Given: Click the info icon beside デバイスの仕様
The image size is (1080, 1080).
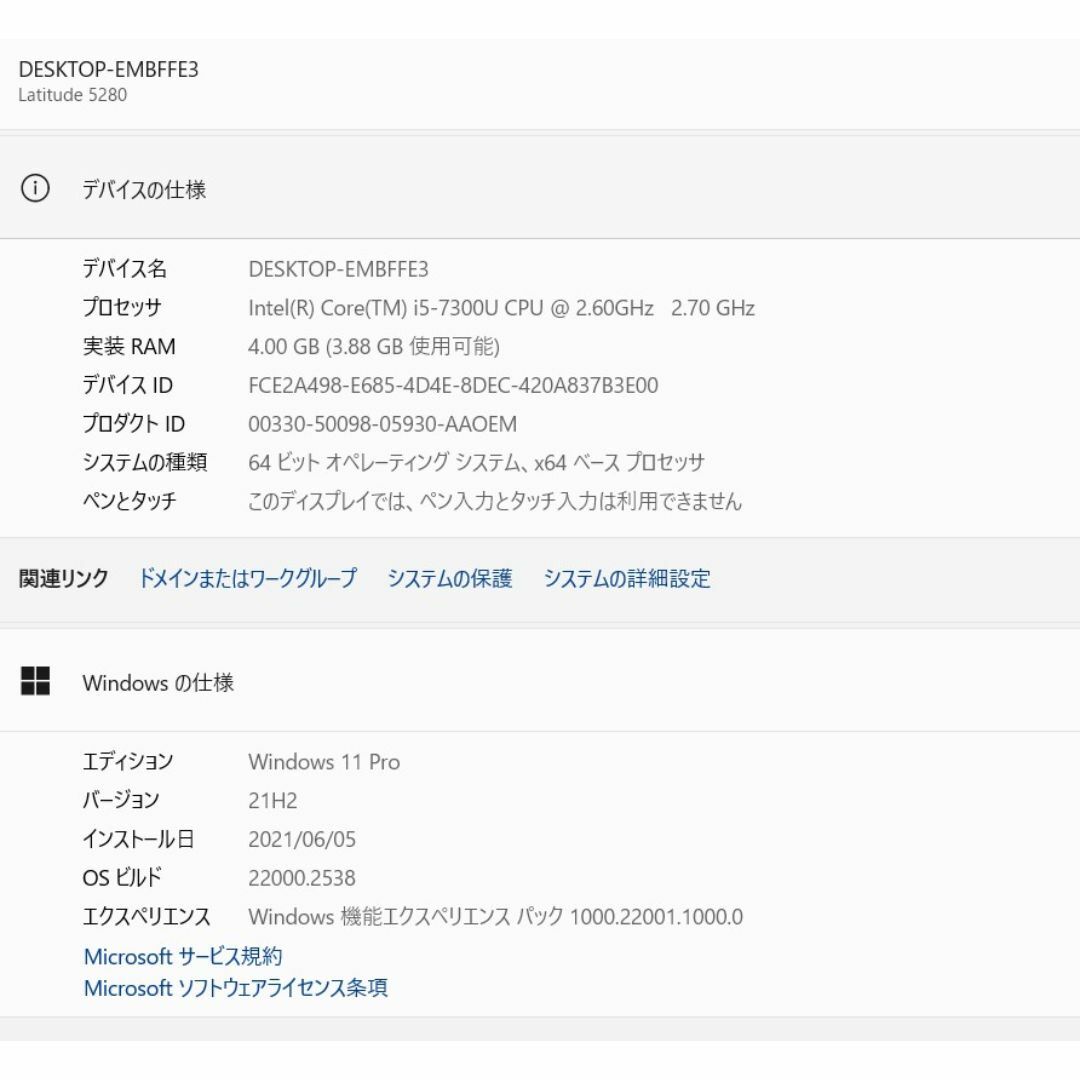Looking at the screenshot, I should tap(35, 188).
